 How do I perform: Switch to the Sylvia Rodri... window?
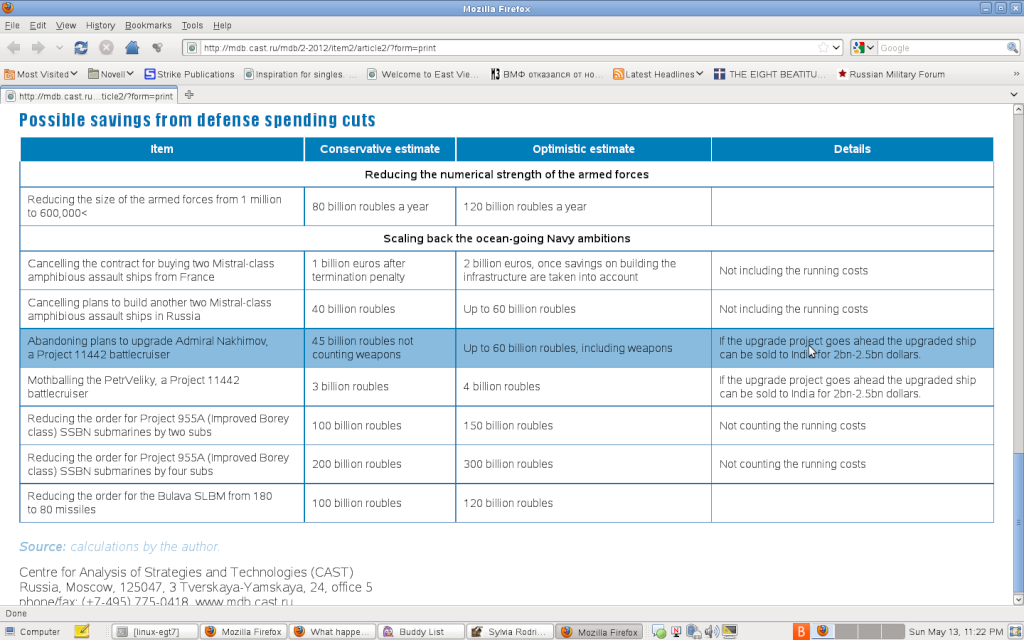(510, 632)
